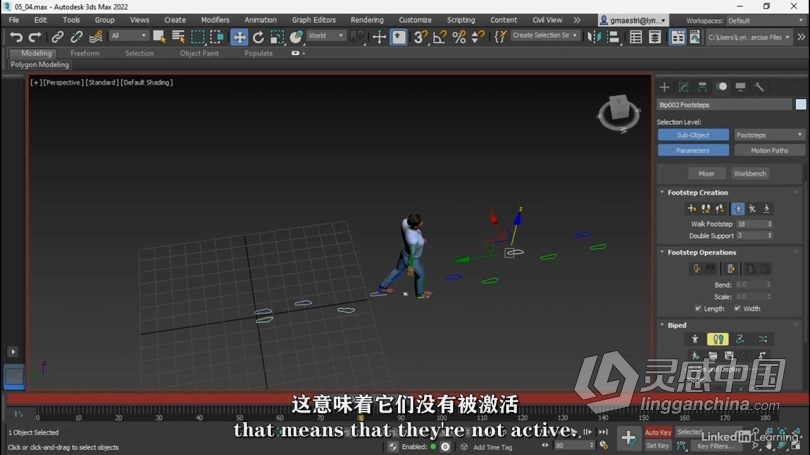Open the File menu
Screen dimensions: 810x455
(14, 20)
